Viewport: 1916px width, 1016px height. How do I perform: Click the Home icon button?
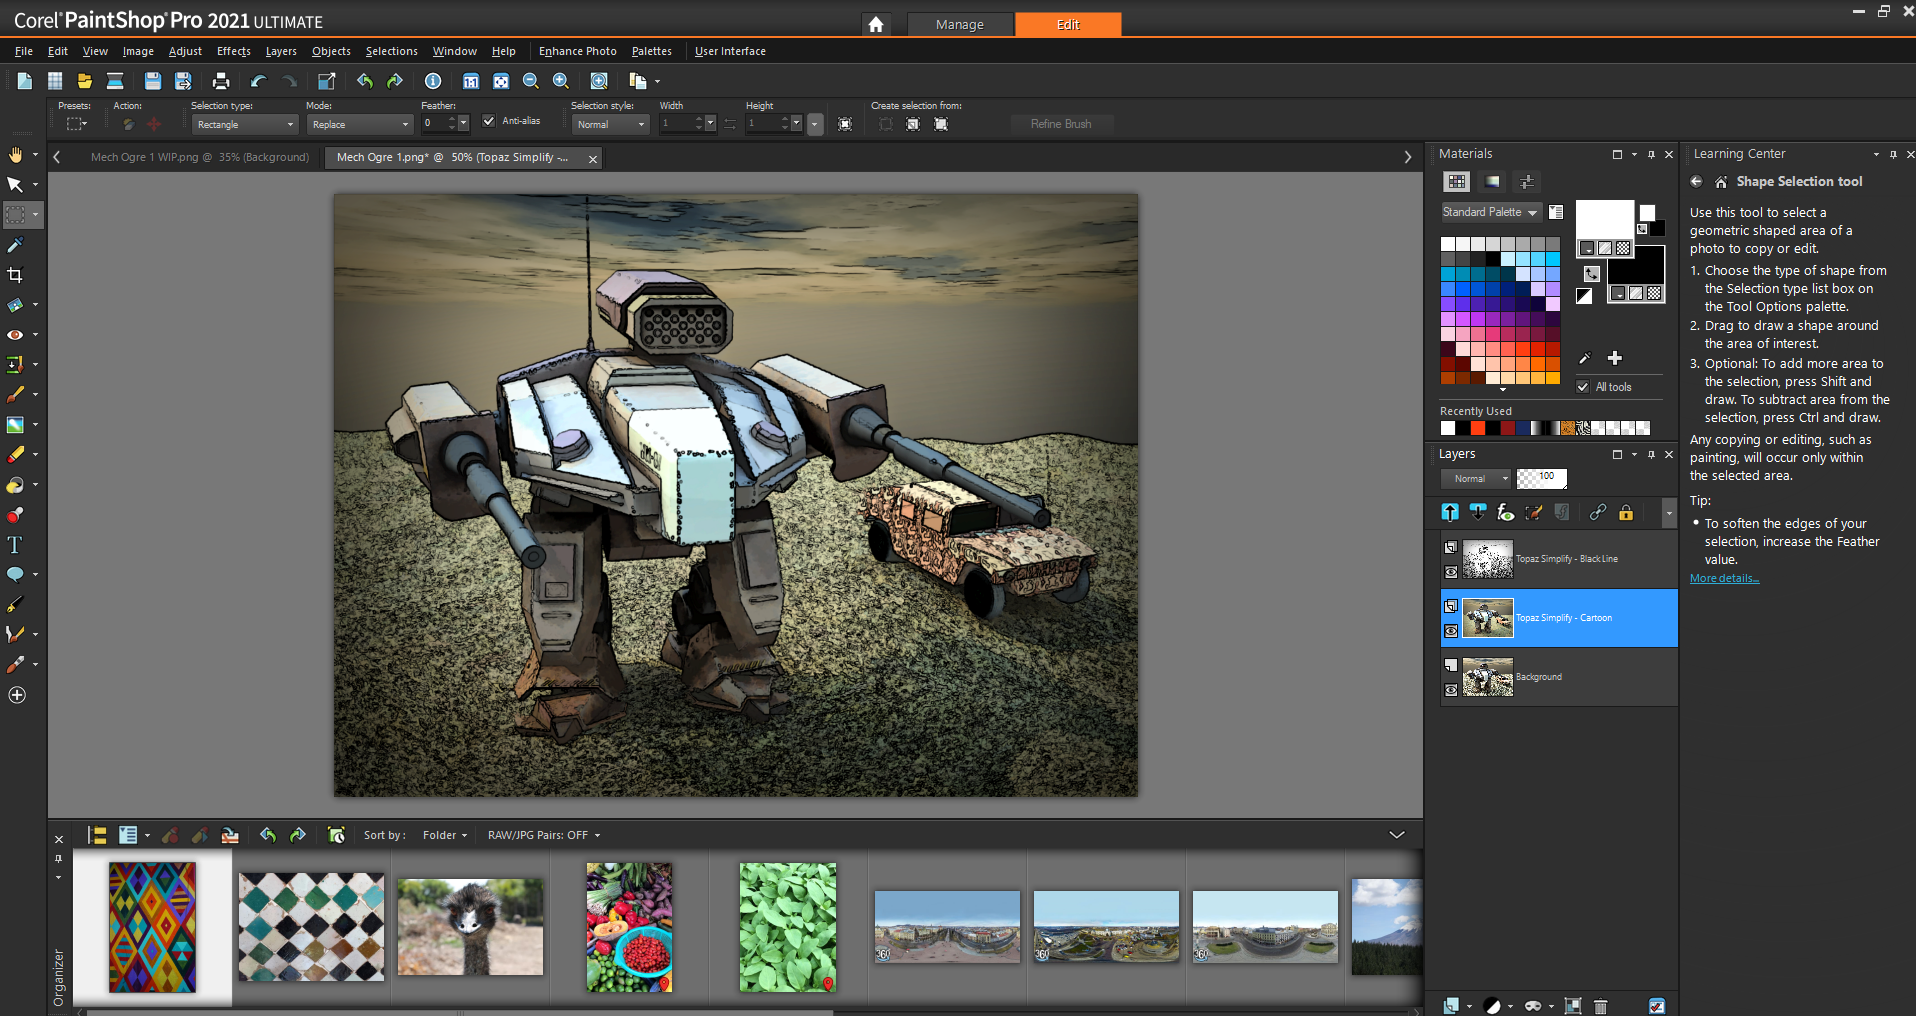point(876,24)
